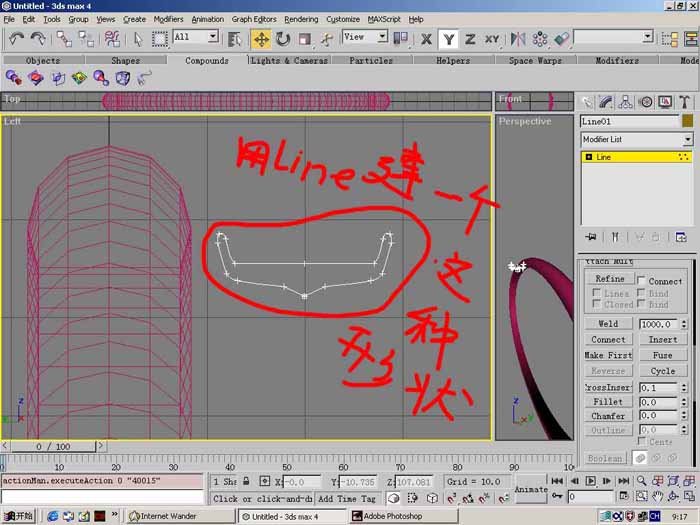Click the Pin Stack icon
The image size is (700, 525).
point(591,237)
